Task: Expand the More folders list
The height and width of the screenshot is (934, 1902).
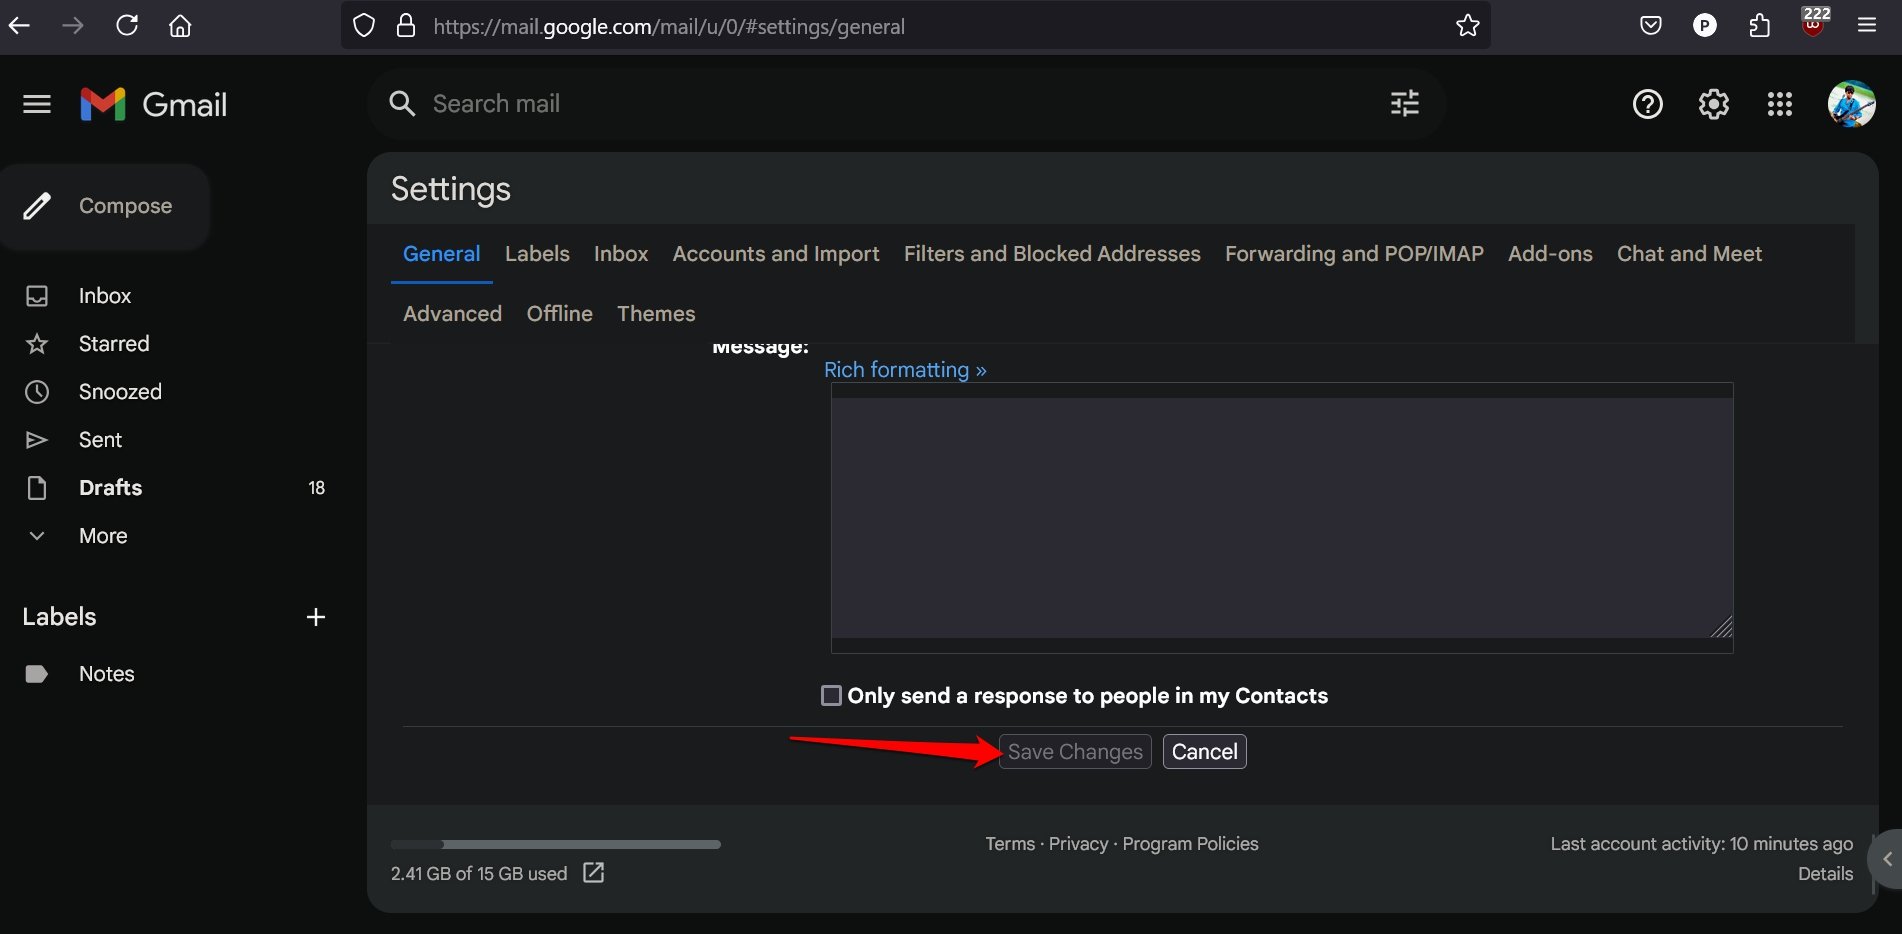Action: tap(103, 536)
